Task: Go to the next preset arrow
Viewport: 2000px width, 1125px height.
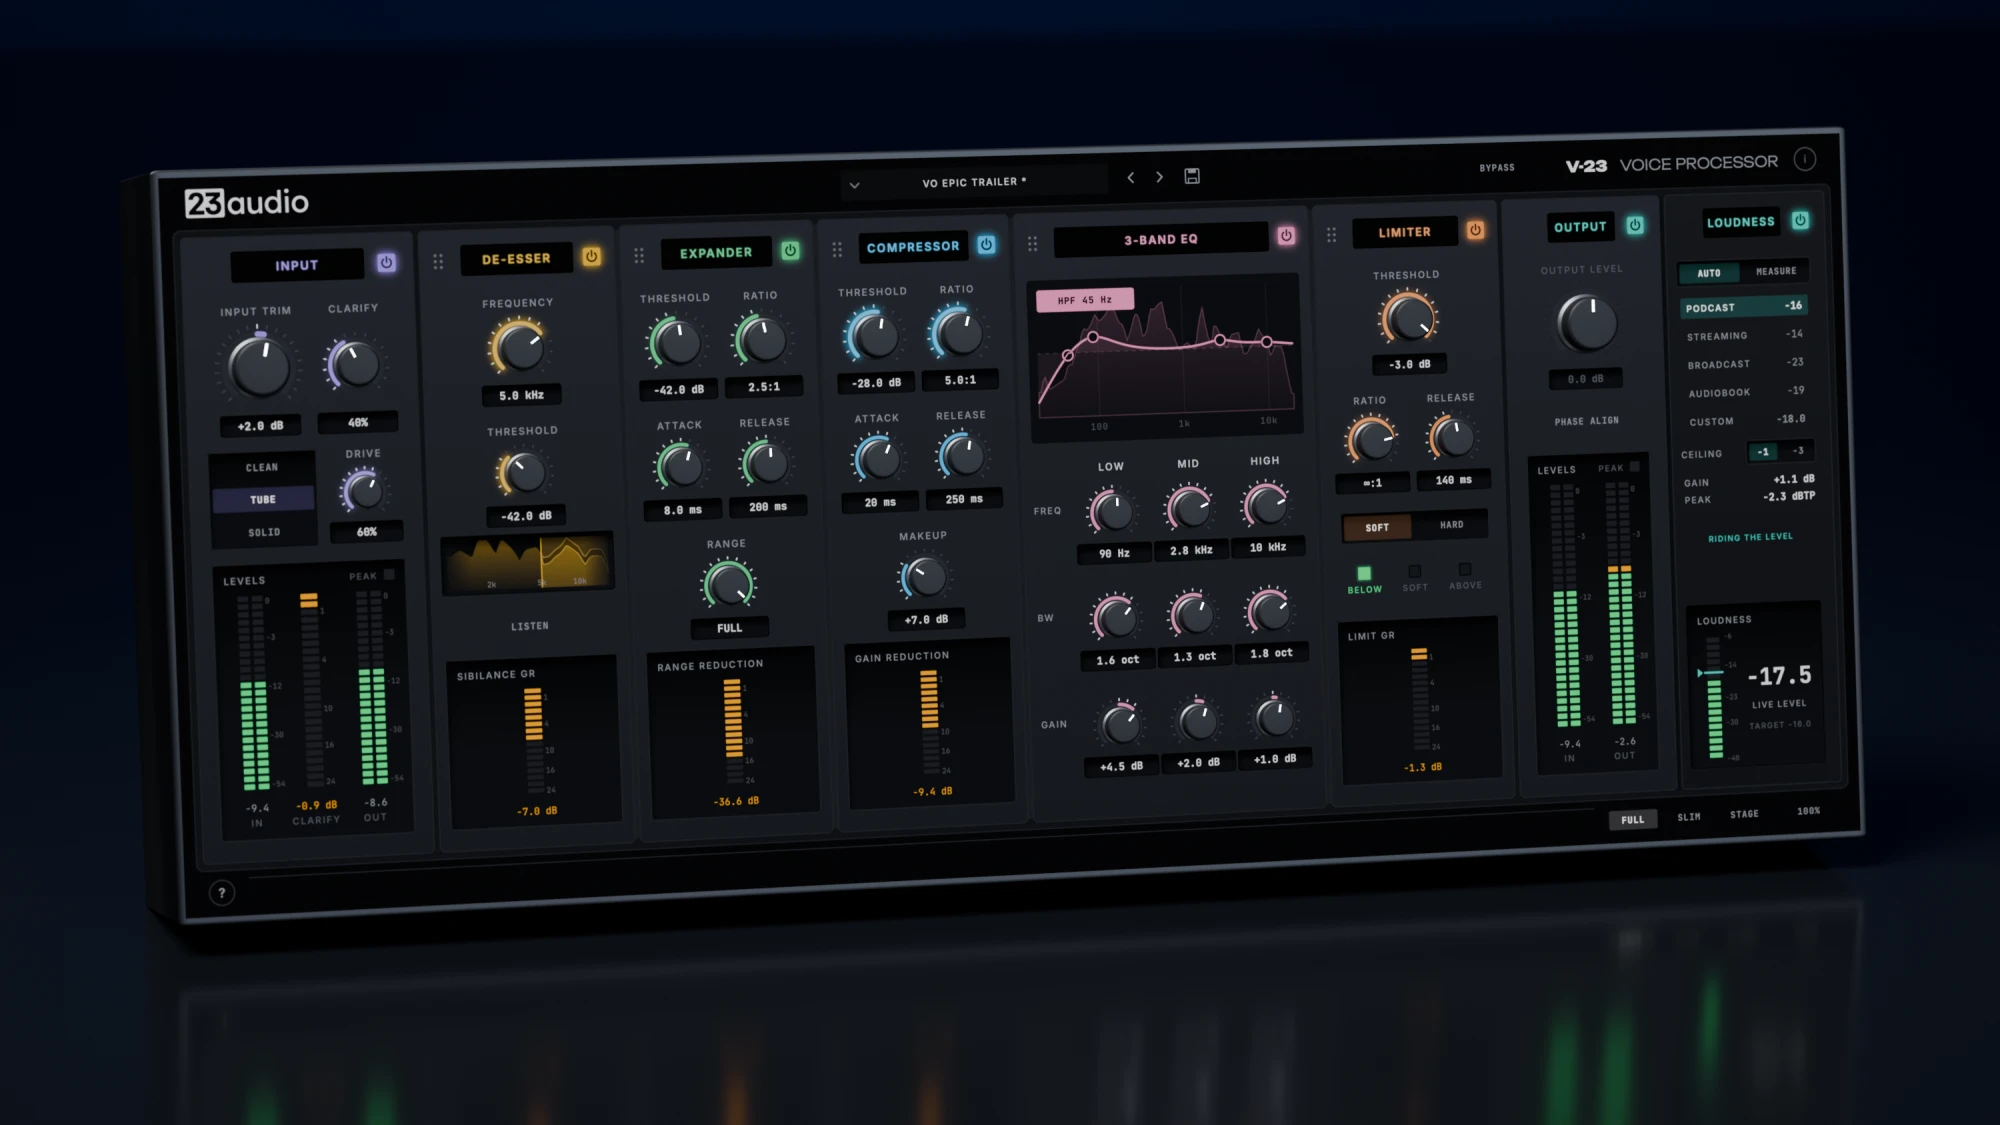Action: coord(1160,177)
